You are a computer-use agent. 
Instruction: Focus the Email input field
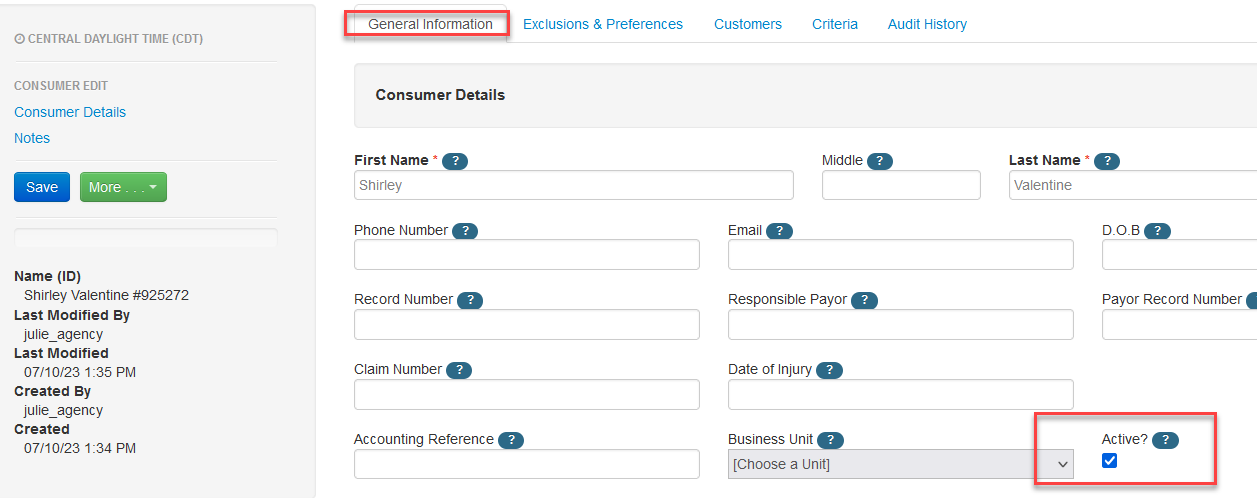click(901, 255)
